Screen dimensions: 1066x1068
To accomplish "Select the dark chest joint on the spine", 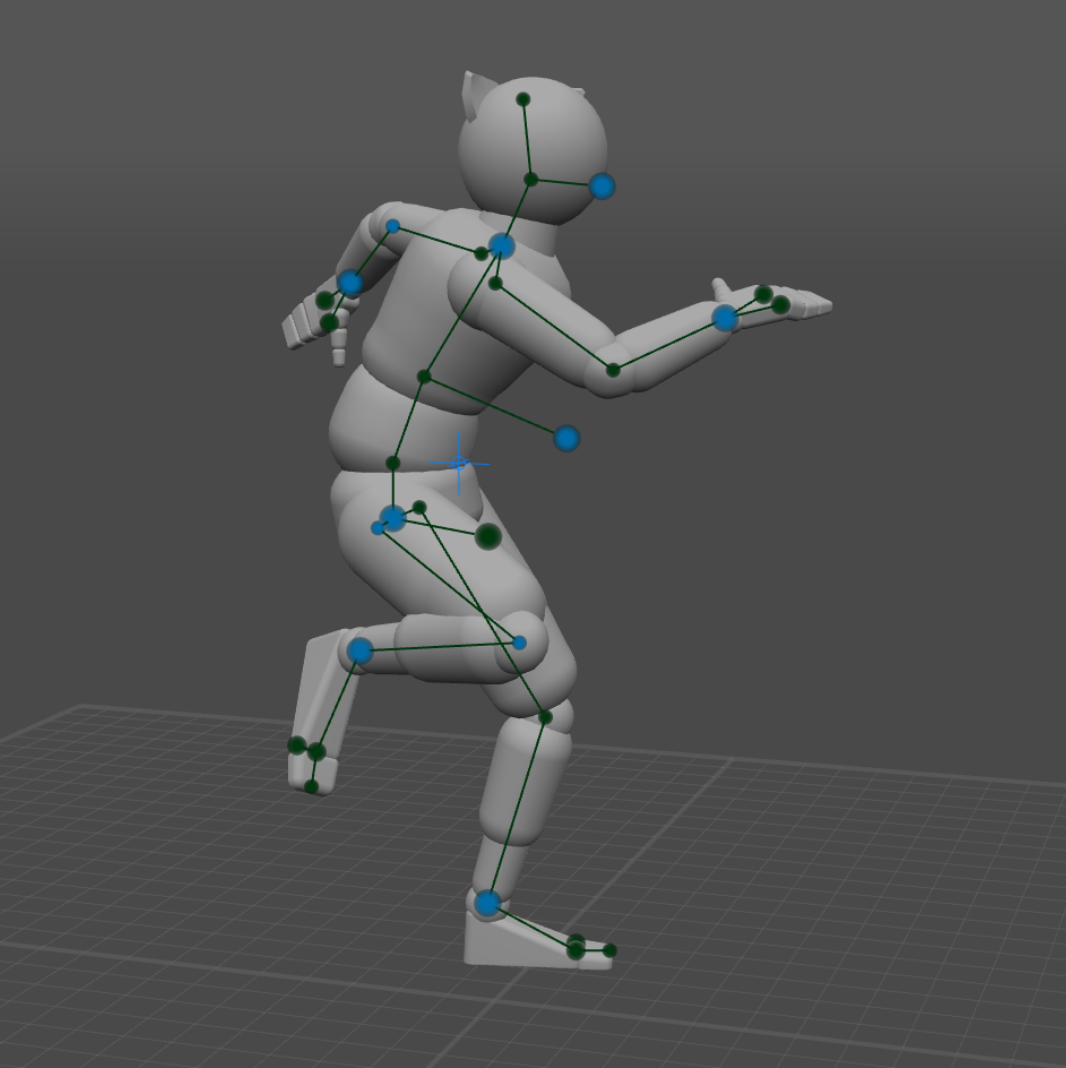I will point(424,377).
